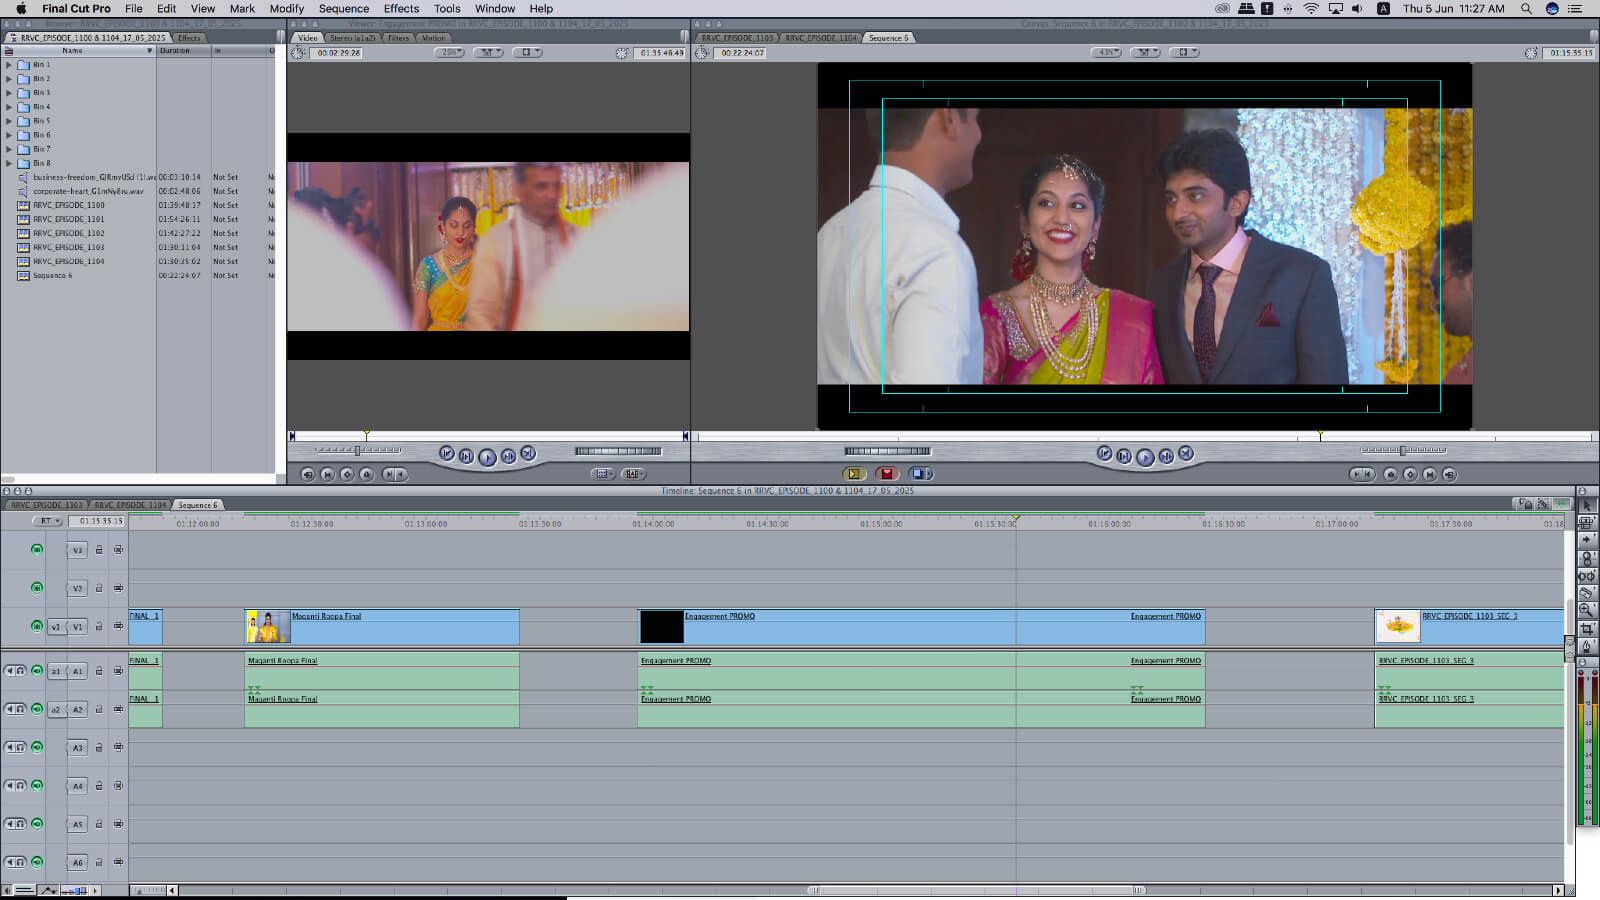This screenshot has width=1600, height=900.
Task: Toggle visibility of video track V3
Action: (x=37, y=549)
